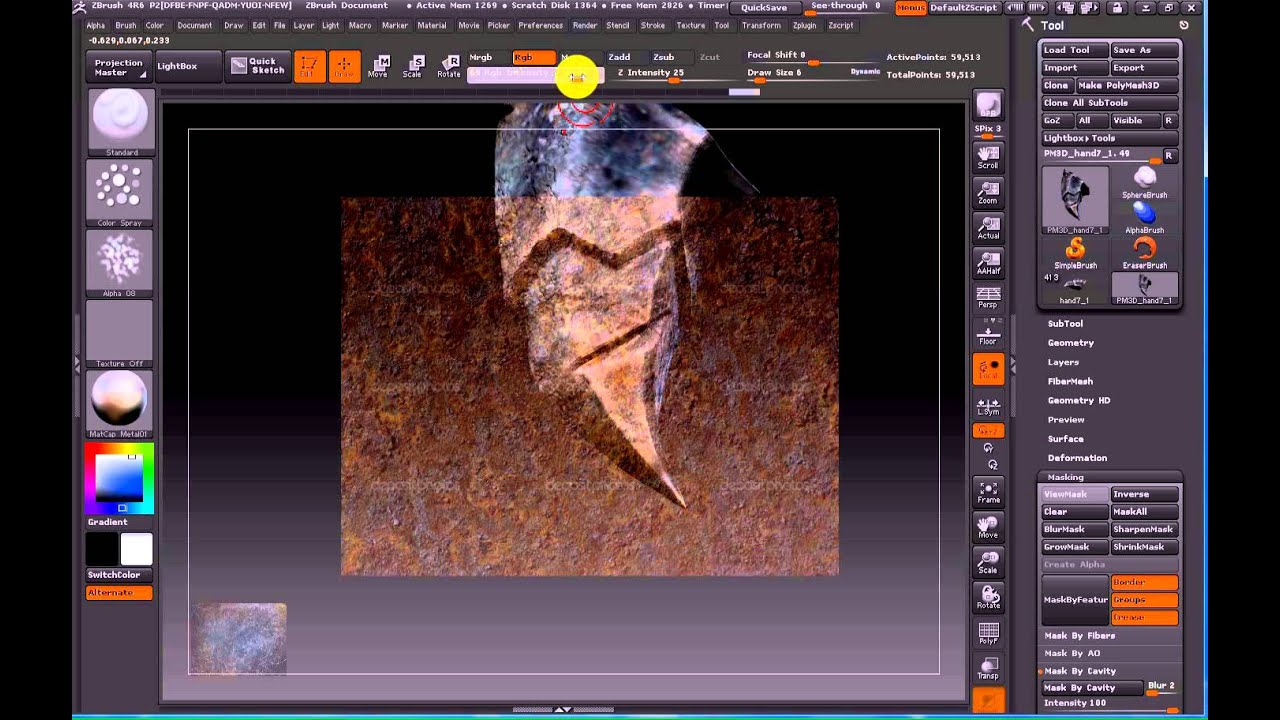Toggle L.Sym local symmetry
The image size is (1280, 720).
988,404
